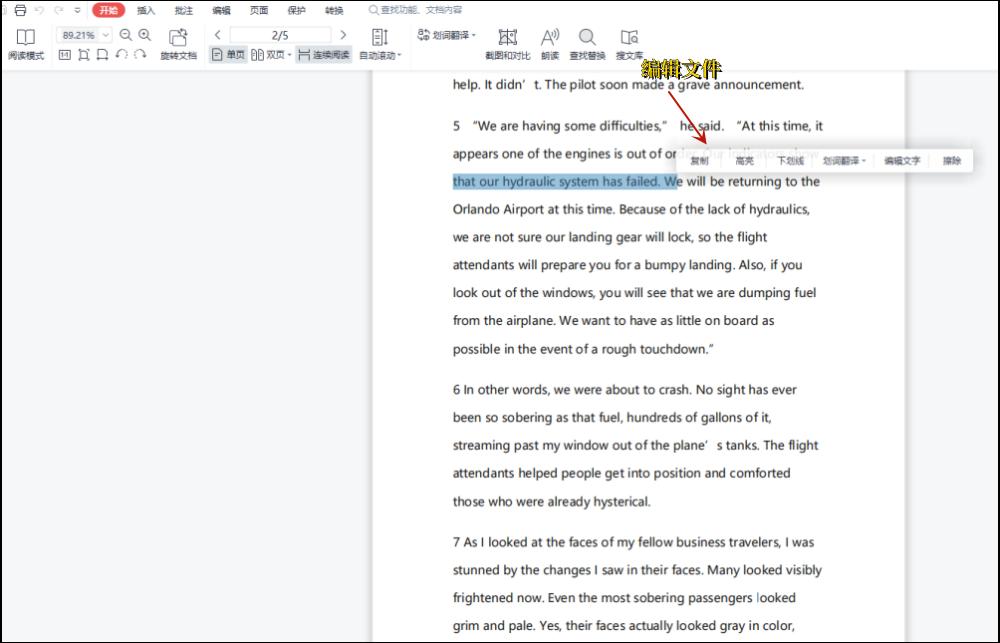
Task: Open the 批注 annotation tab
Action: (183, 10)
